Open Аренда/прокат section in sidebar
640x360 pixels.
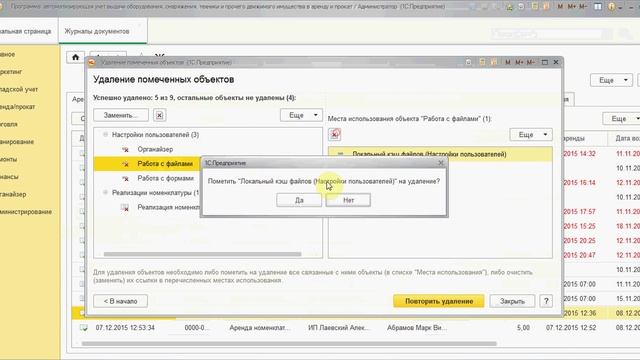click(x=18, y=107)
